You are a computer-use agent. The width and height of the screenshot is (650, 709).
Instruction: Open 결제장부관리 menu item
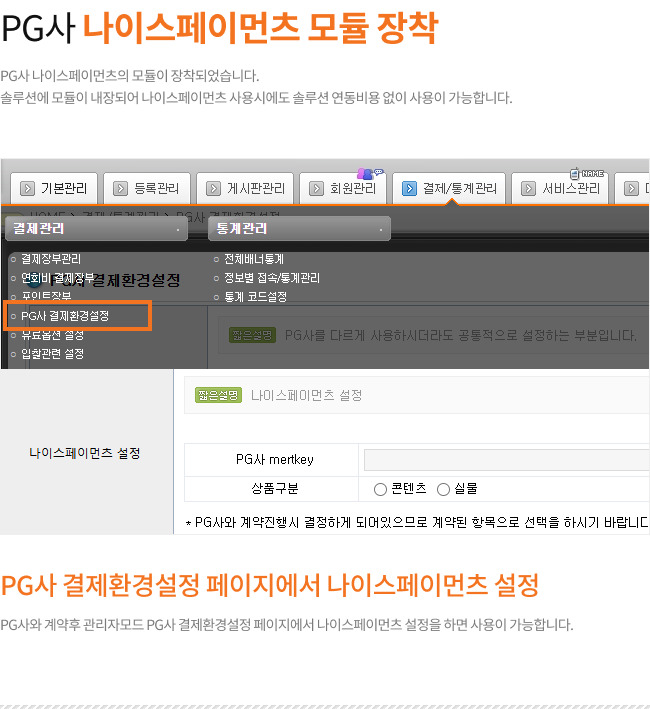(51, 259)
